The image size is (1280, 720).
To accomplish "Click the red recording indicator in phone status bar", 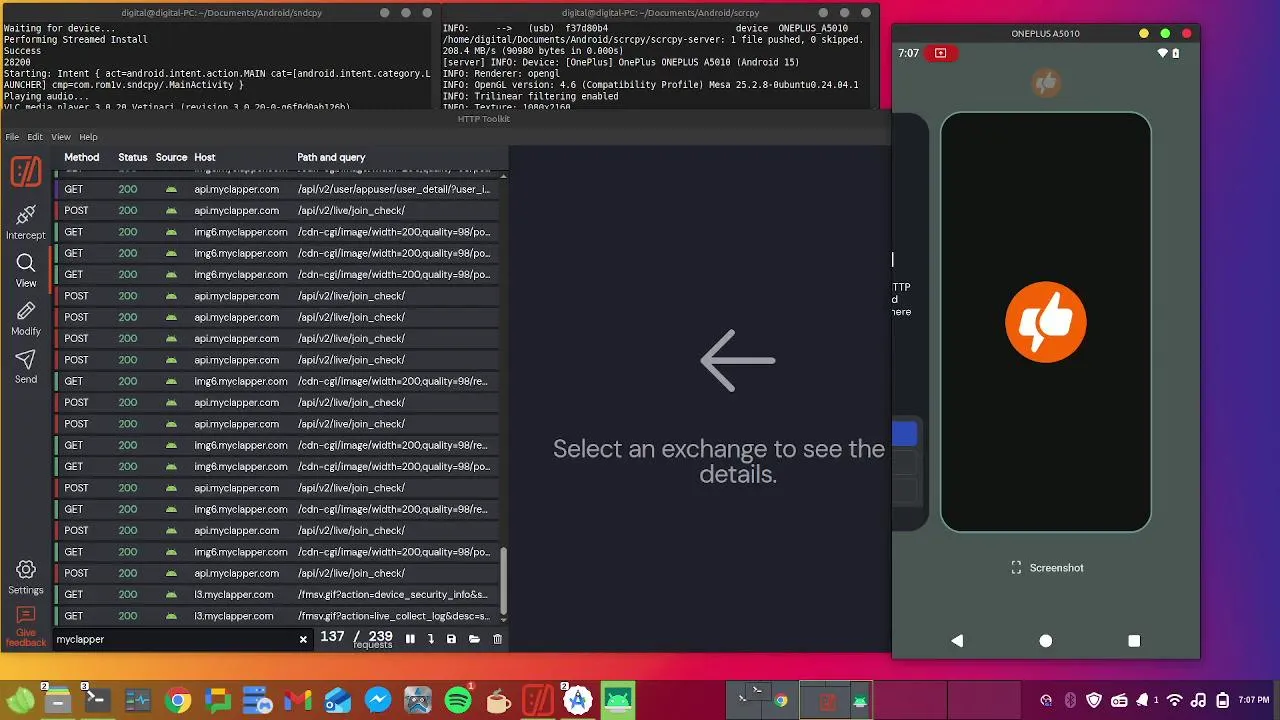I will [x=940, y=53].
